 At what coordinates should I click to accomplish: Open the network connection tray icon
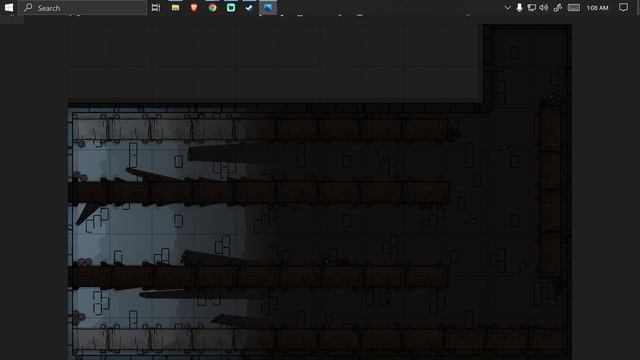coord(531,7)
